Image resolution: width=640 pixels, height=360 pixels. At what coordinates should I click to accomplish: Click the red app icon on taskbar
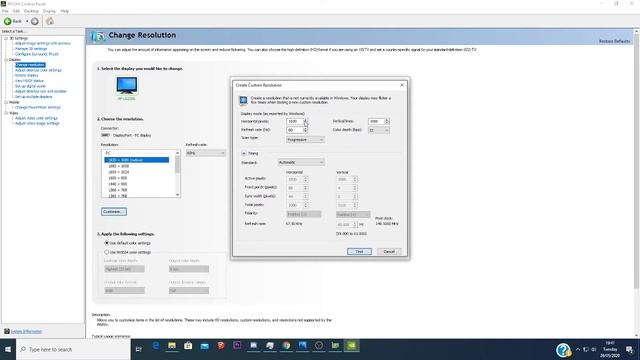coord(221,346)
